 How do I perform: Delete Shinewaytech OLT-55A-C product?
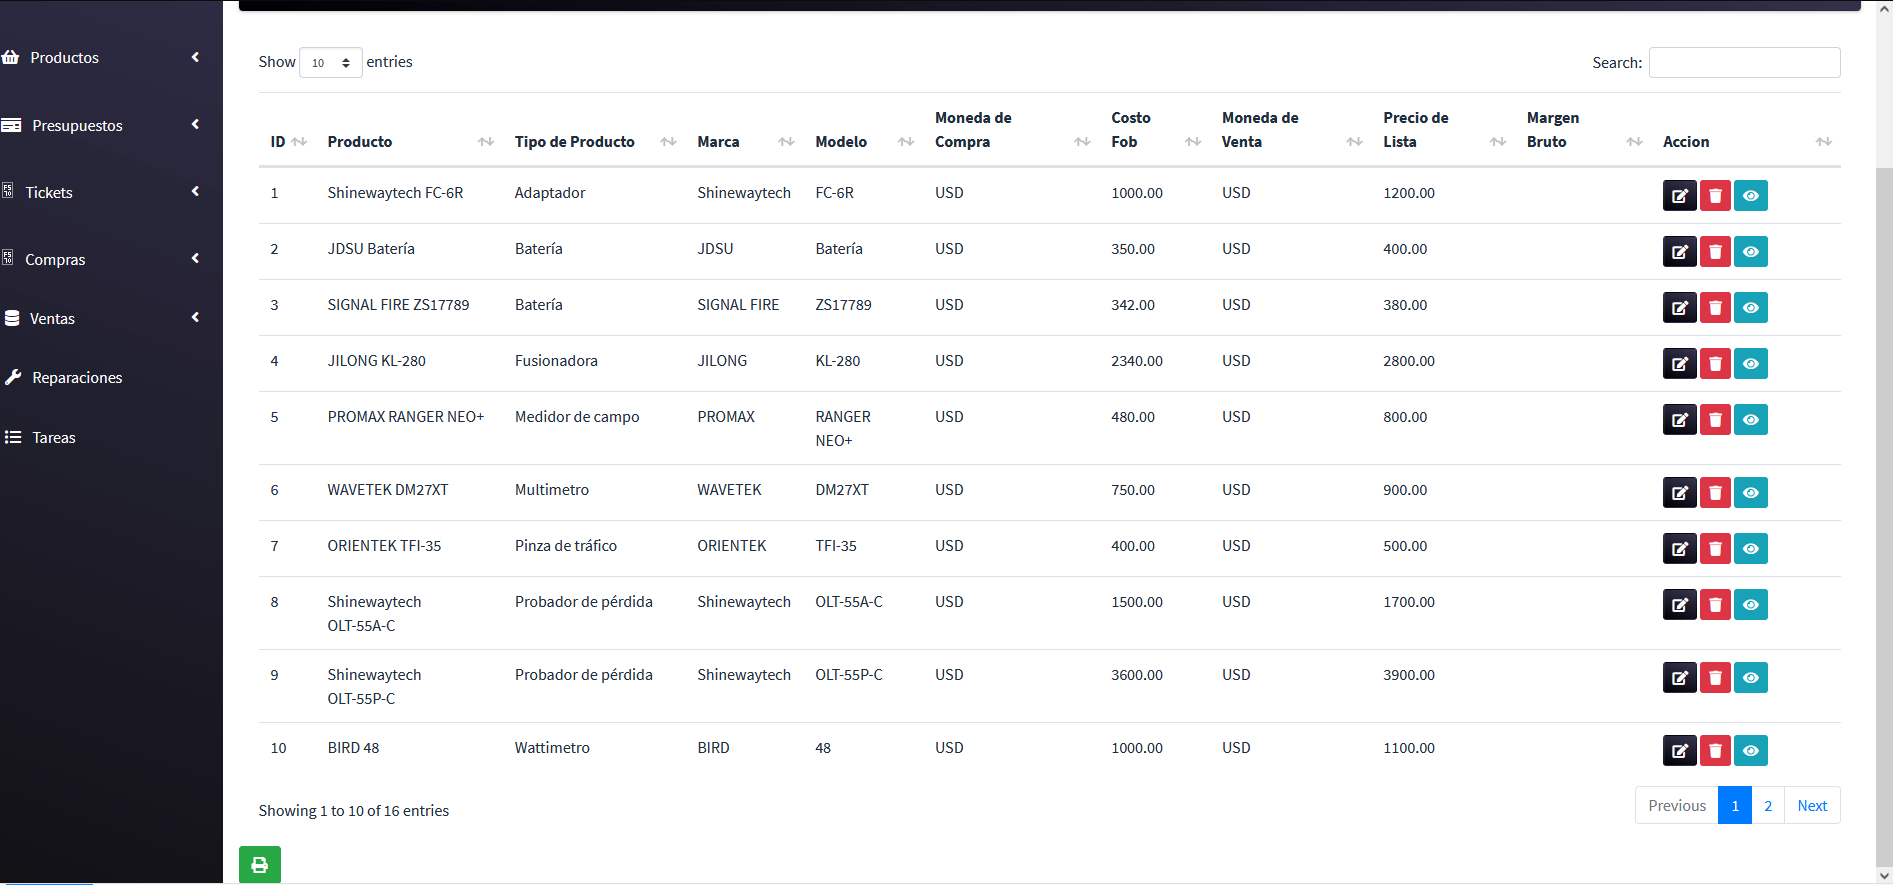pyautogui.click(x=1715, y=605)
